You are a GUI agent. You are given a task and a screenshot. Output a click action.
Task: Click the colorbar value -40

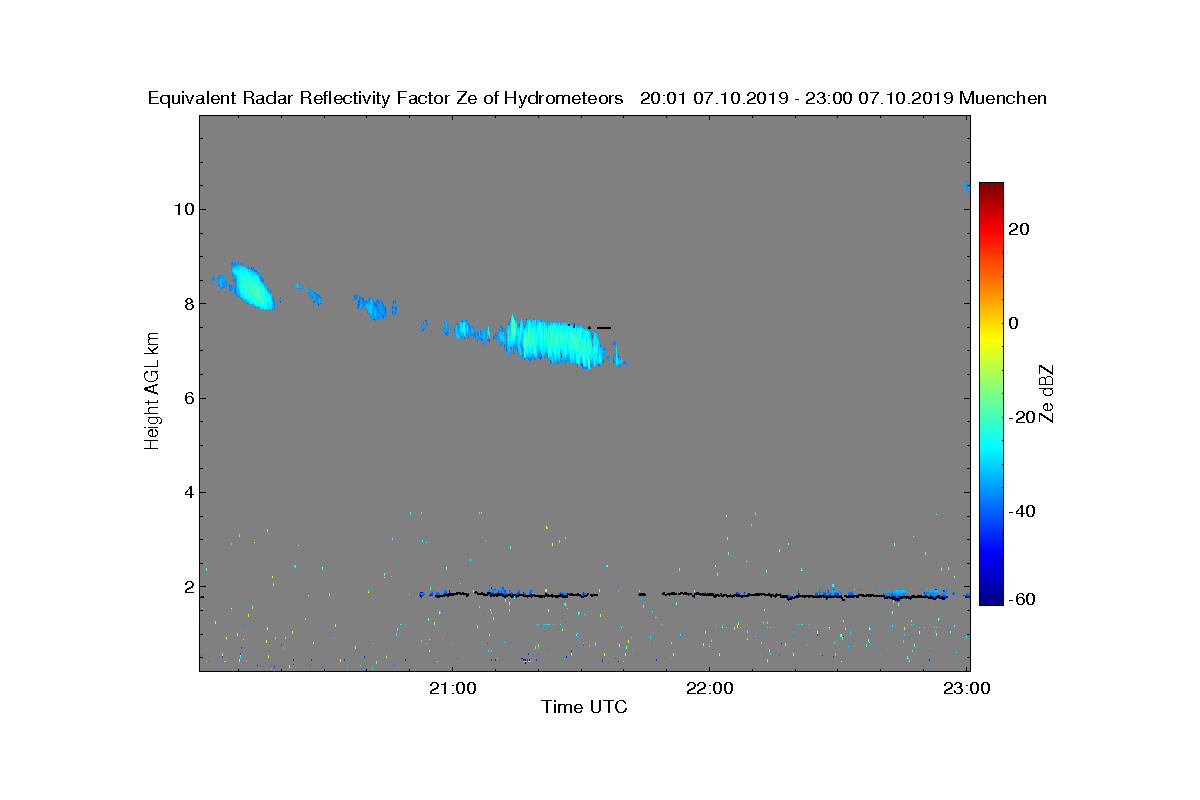1022,511
